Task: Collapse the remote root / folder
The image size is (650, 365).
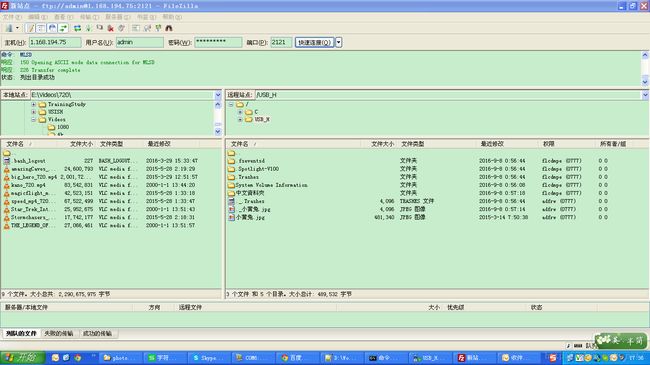Action: 231,105
